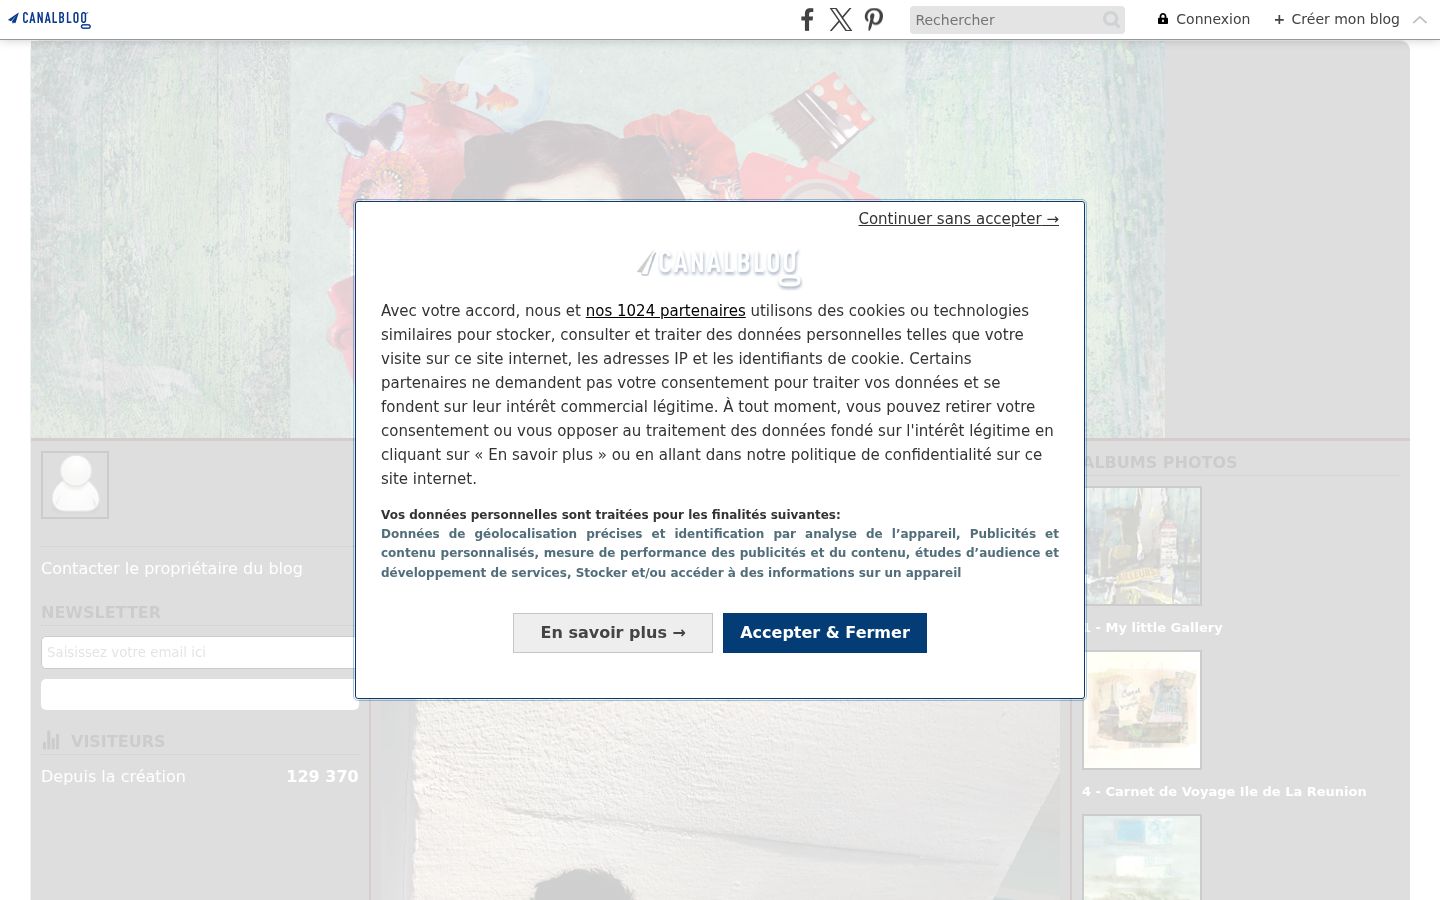The image size is (1440, 900).
Task: Open the 1 - My little Gallery link
Action: pos(1152,628)
